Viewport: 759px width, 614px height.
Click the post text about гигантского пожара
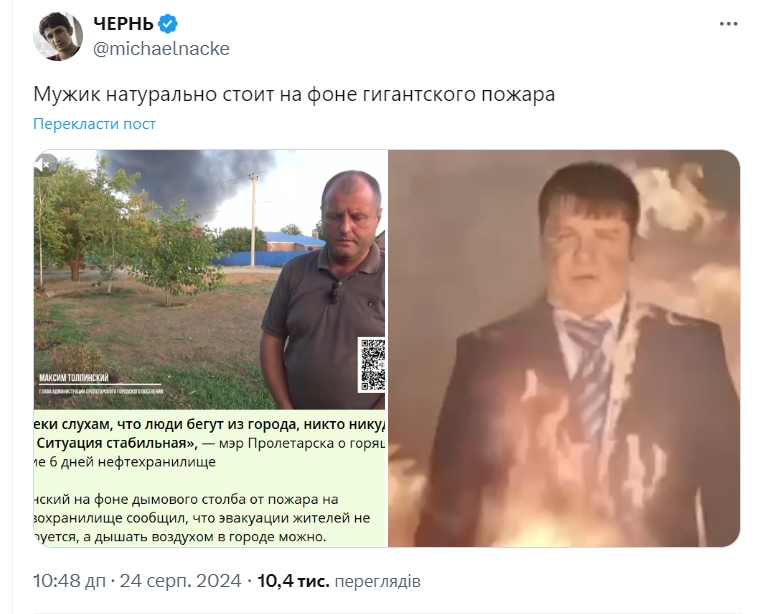(294, 94)
